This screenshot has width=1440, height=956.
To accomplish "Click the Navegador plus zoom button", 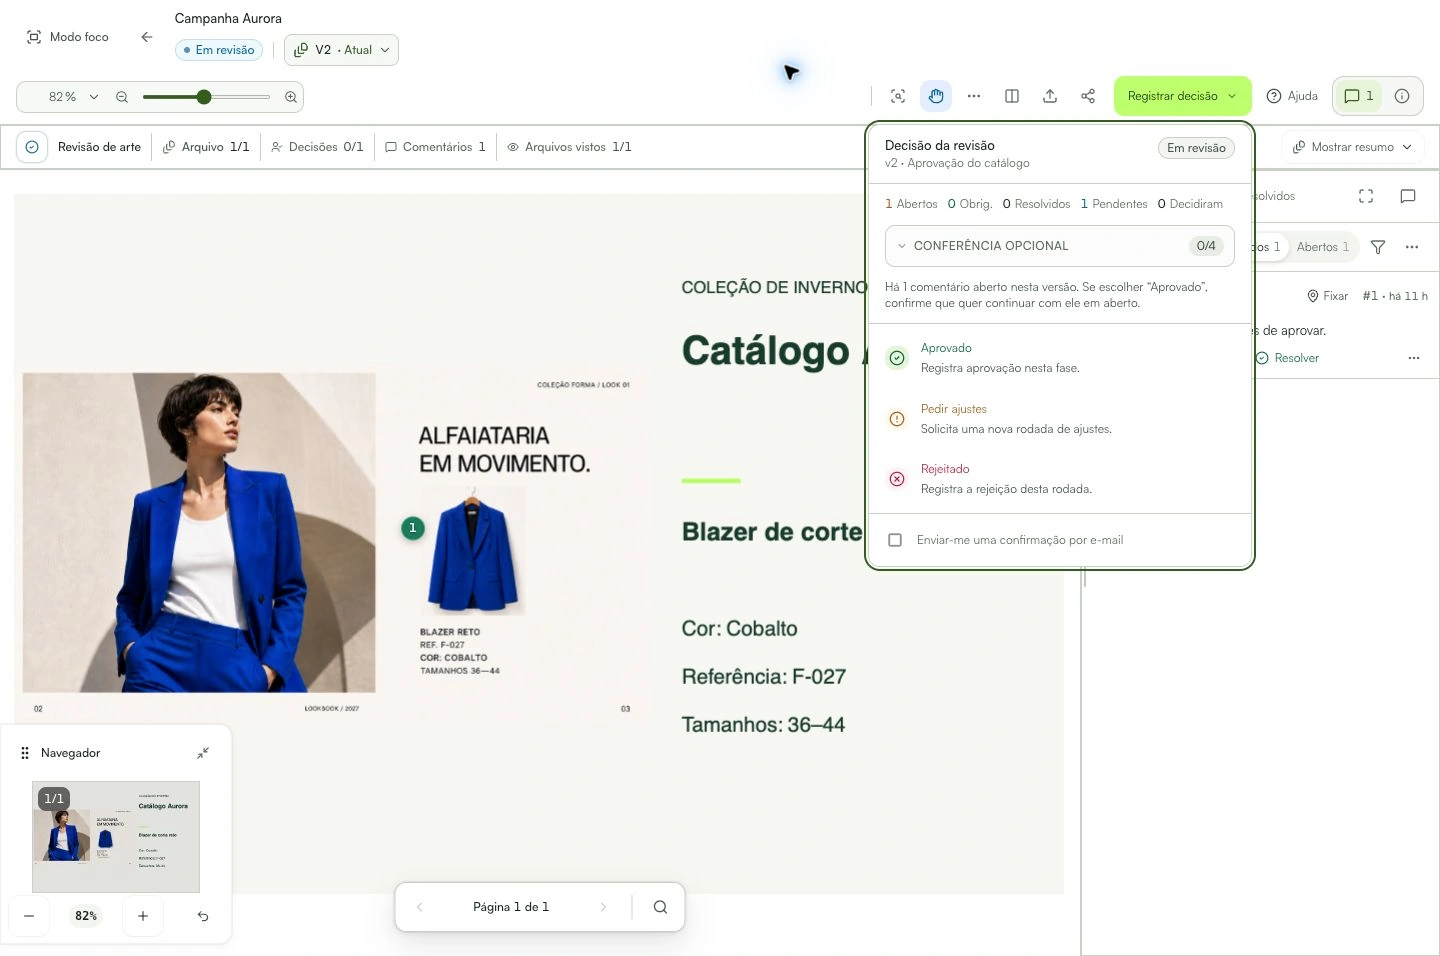I will tap(143, 916).
